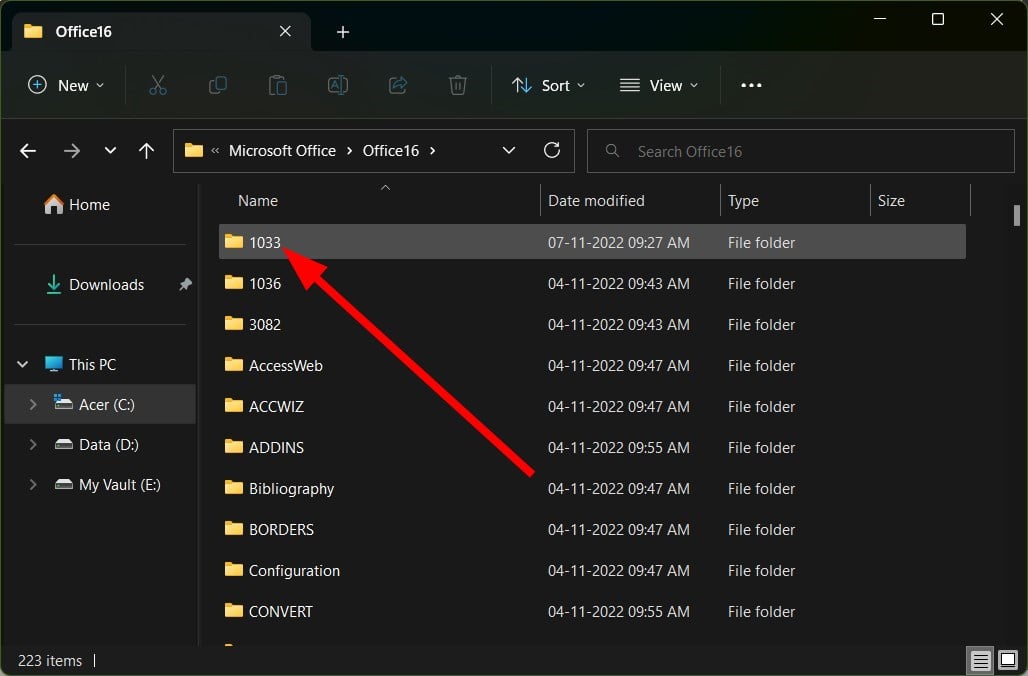Image resolution: width=1028 pixels, height=676 pixels.
Task: Expand the Acer (C:) drive node
Action: (x=33, y=405)
